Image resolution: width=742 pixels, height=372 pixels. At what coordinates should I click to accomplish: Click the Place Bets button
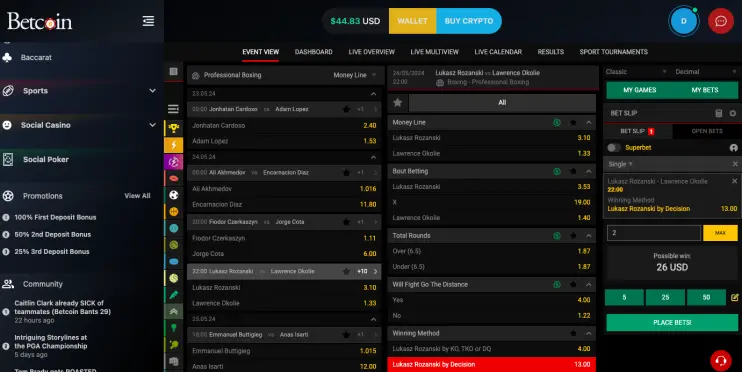pyautogui.click(x=672, y=322)
